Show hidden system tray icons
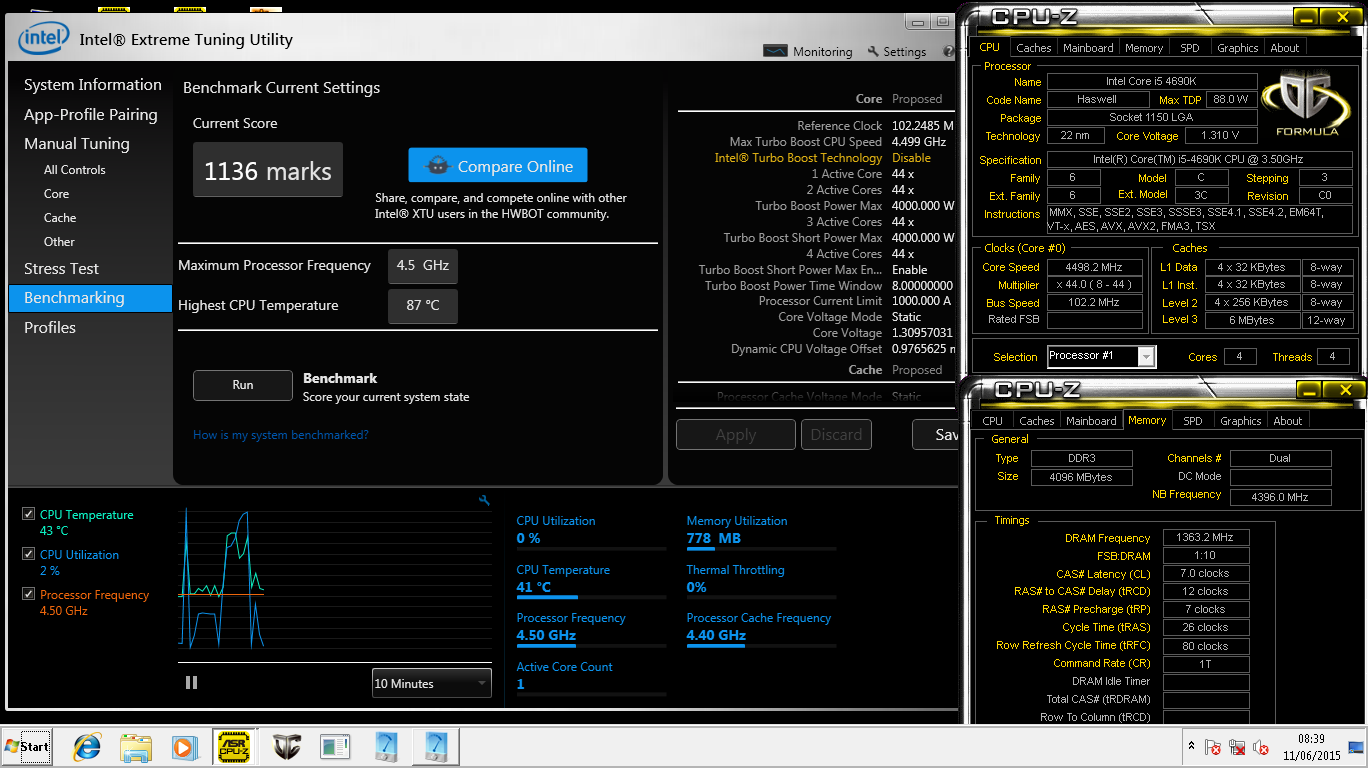 1191,746
